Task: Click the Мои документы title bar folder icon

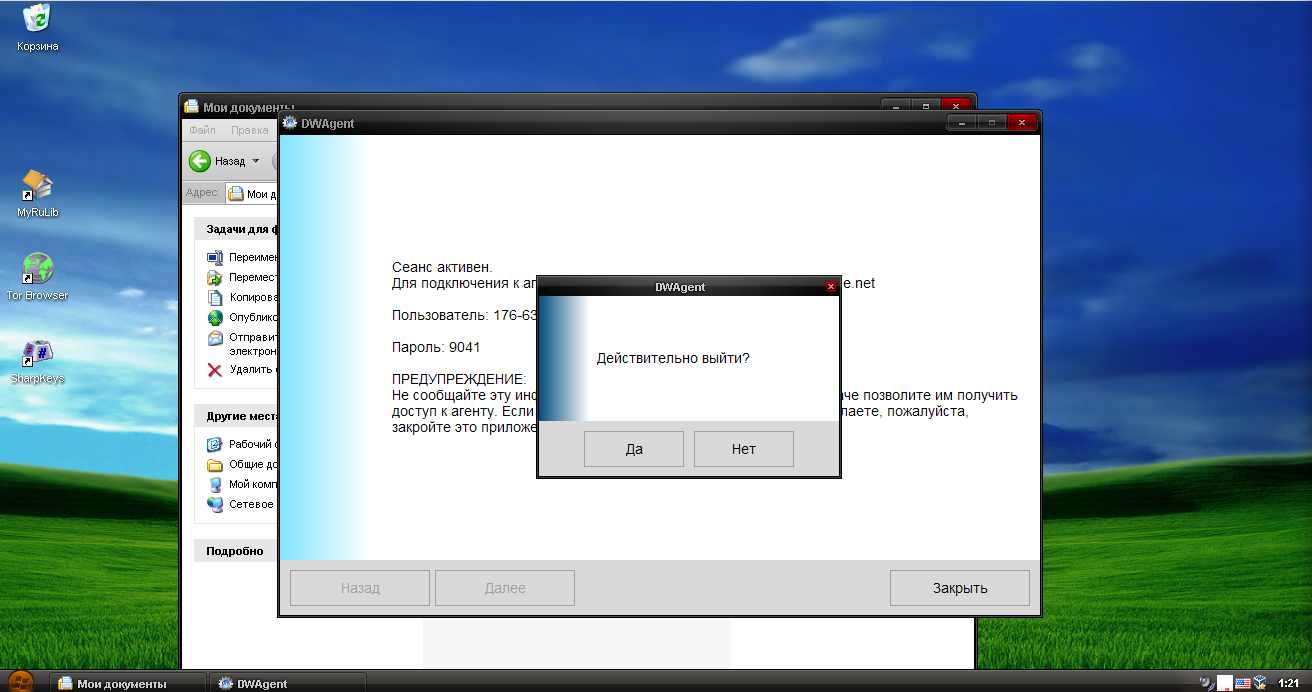Action: tap(192, 107)
